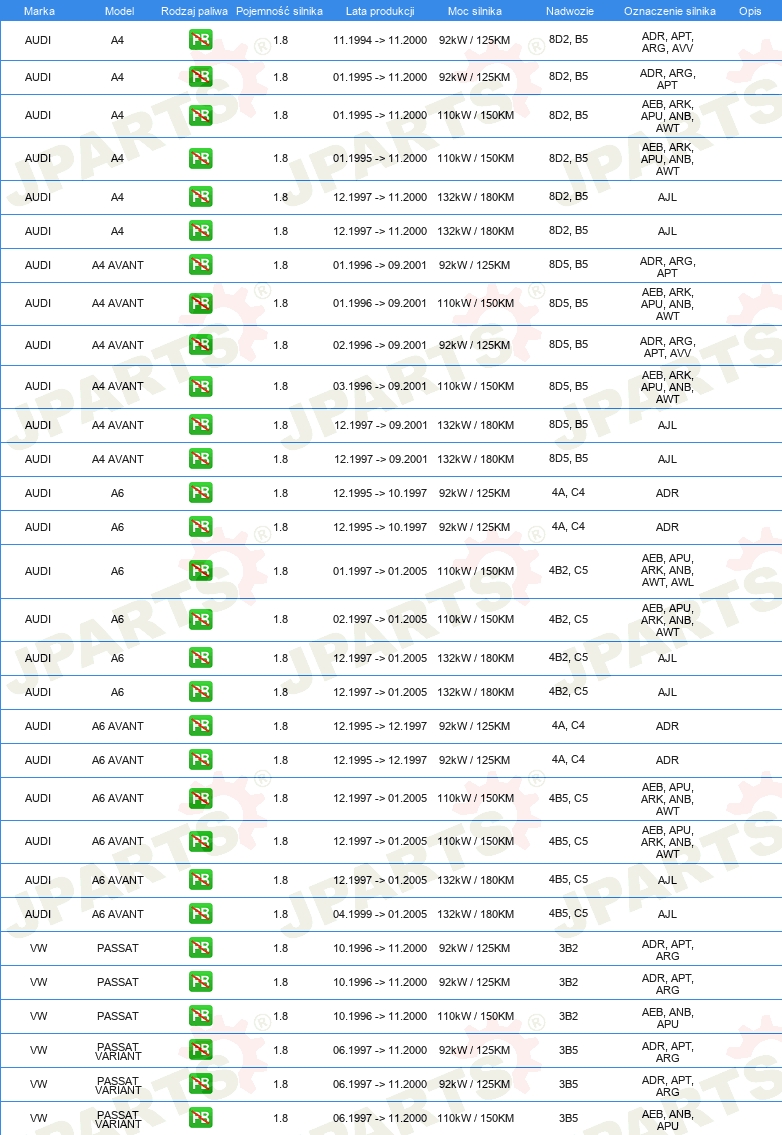Click '3B2' in PASSAT 110kW row

coord(568,1016)
